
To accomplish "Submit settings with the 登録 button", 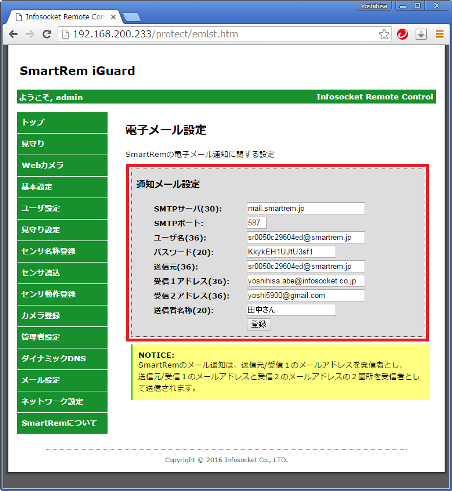I will 259,324.
